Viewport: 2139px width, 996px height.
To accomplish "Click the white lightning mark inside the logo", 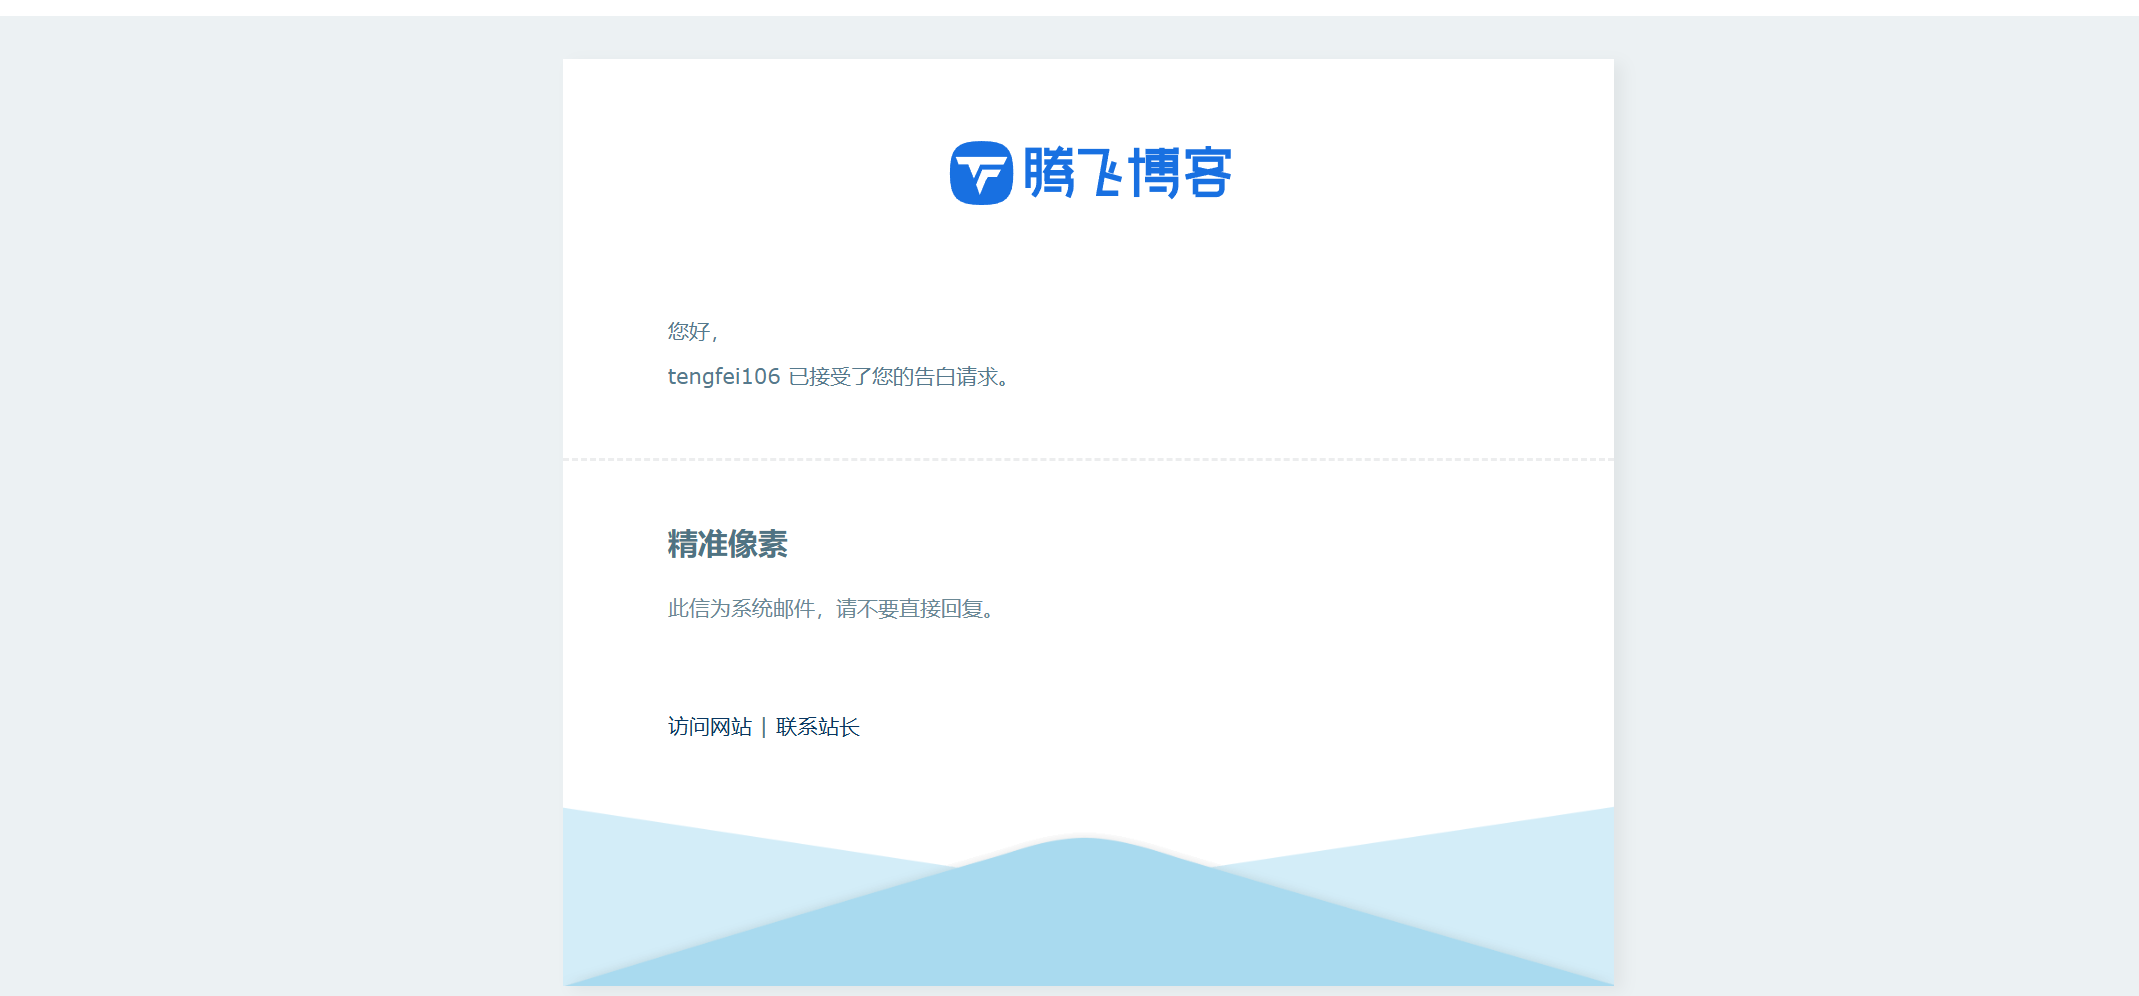I will (982, 172).
